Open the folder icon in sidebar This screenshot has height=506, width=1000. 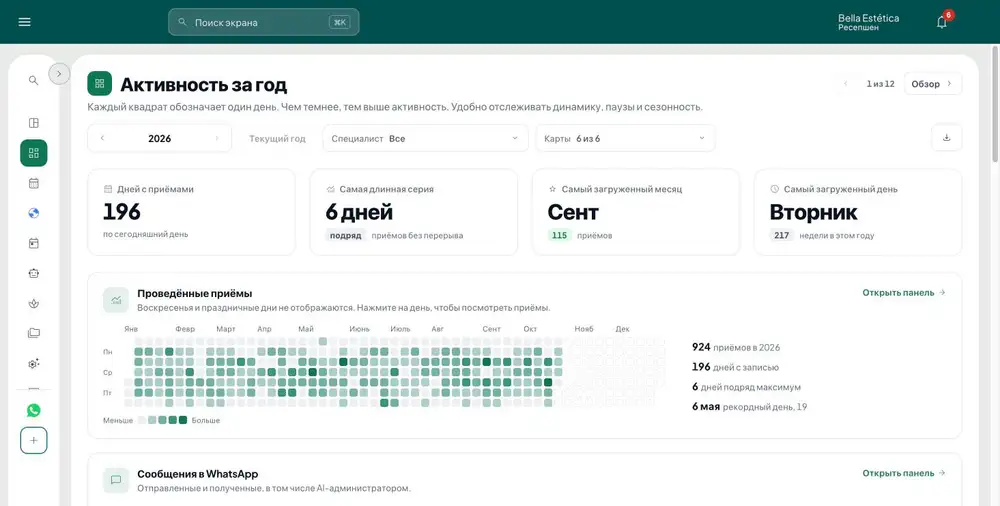[34, 333]
